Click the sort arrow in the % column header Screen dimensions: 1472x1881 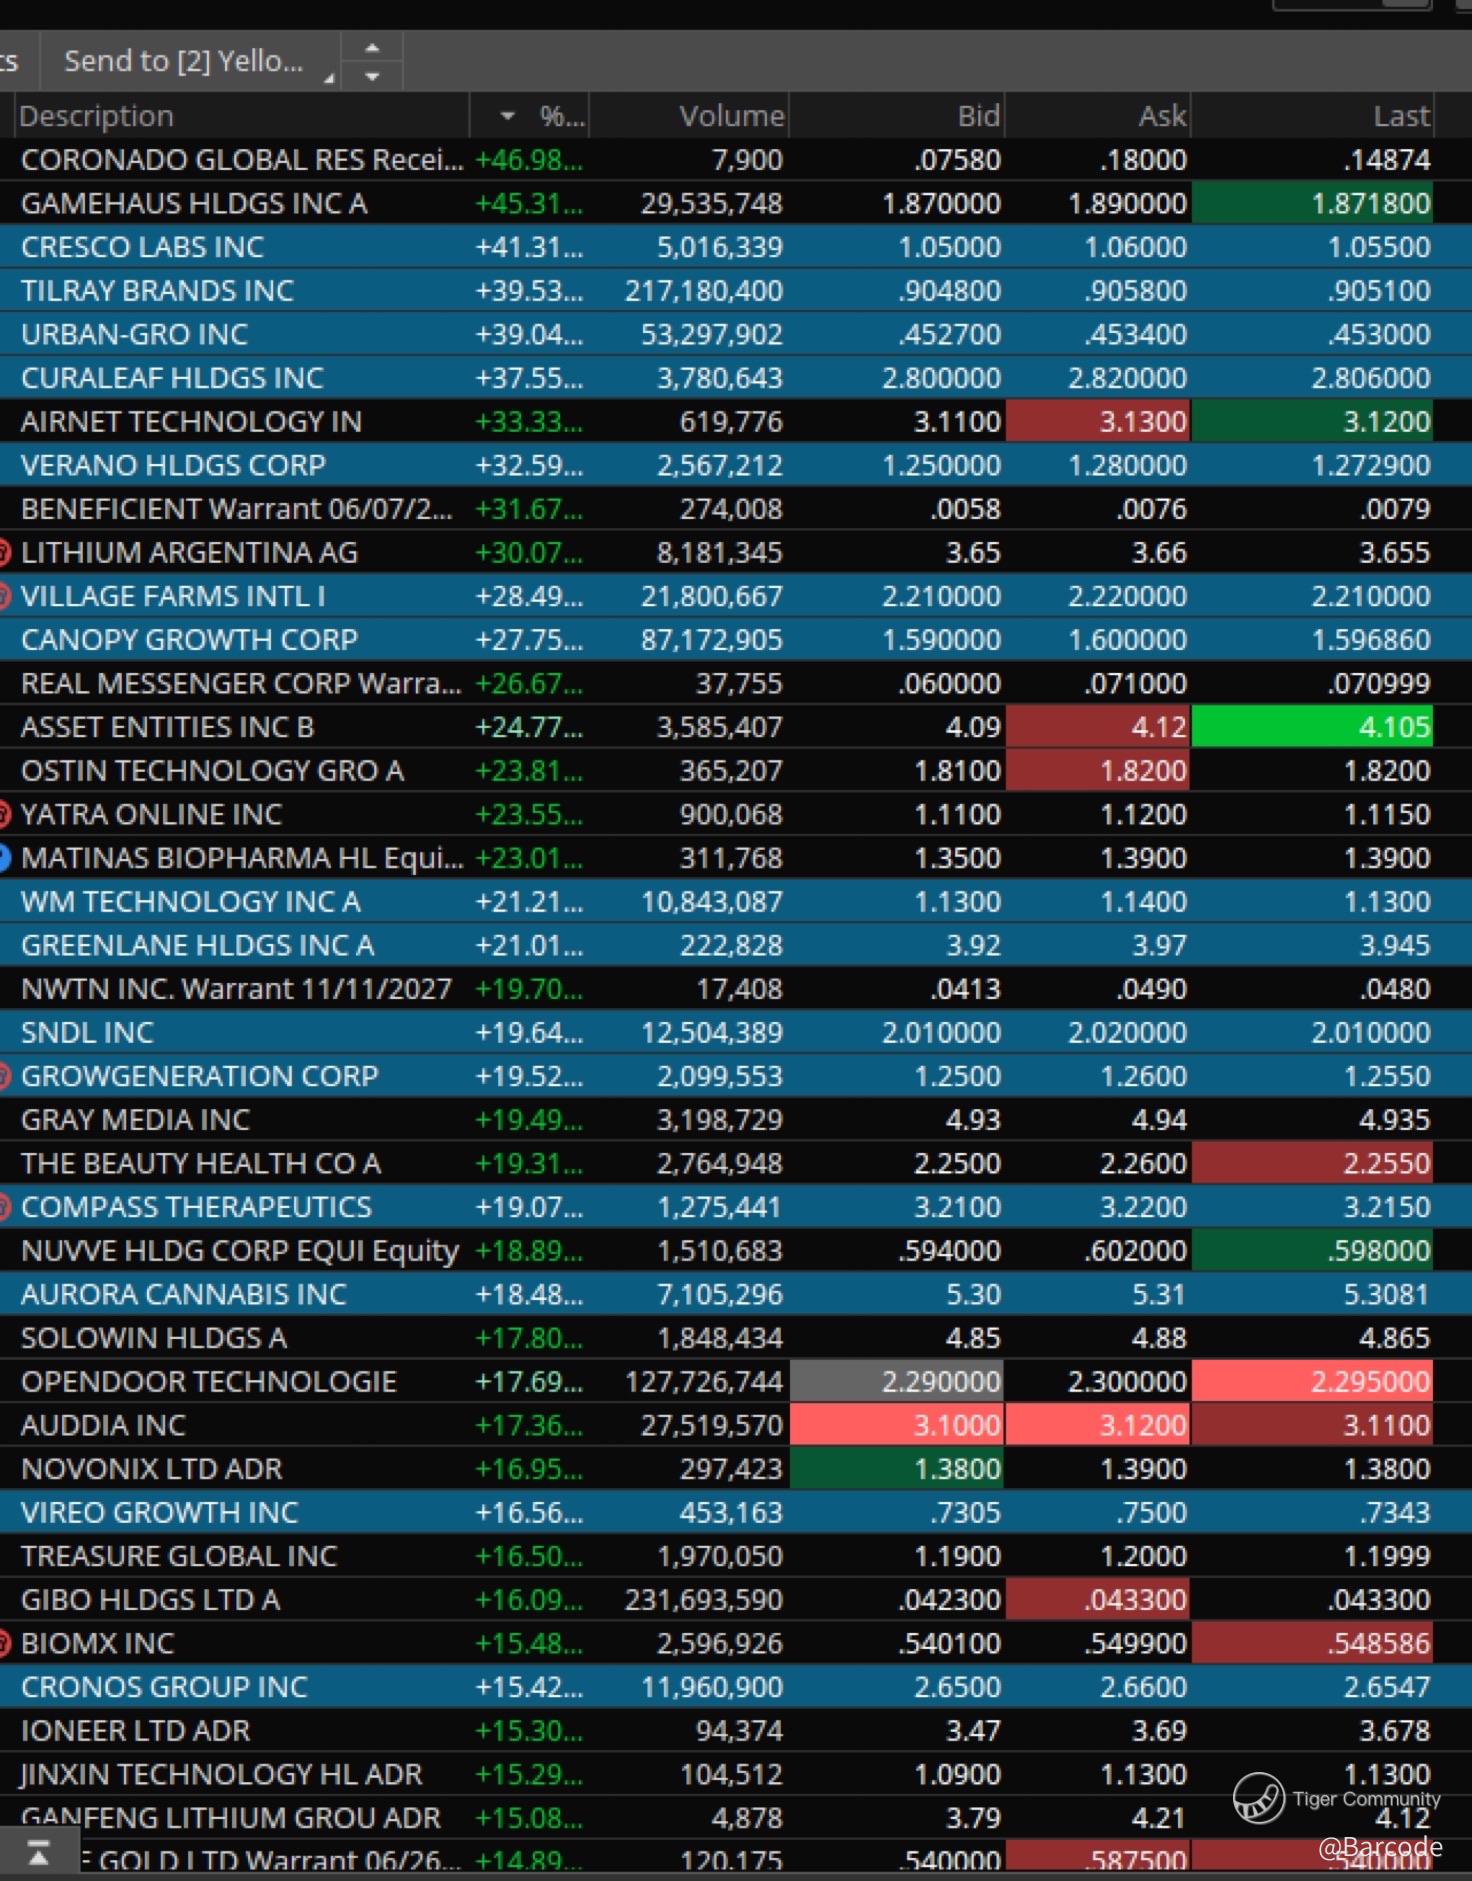coord(508,116)
